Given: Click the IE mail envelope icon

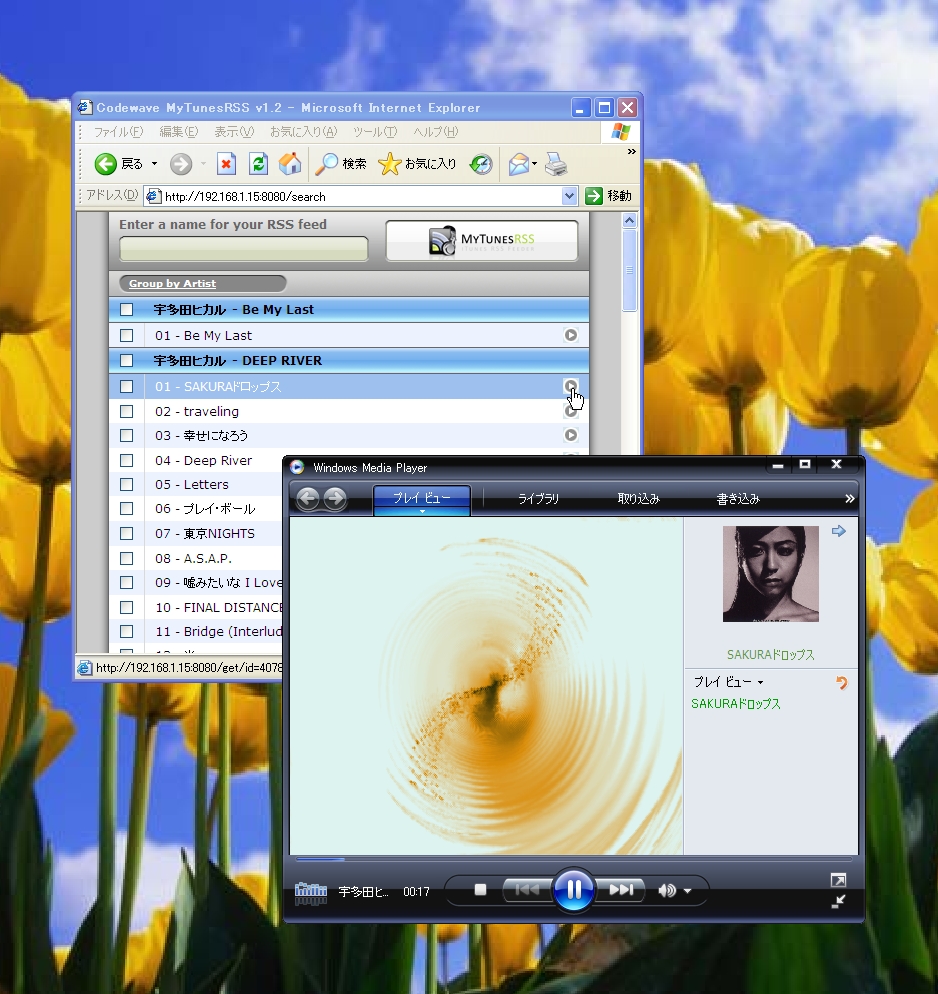Looking at the screenshot, I should pos(518,164).
